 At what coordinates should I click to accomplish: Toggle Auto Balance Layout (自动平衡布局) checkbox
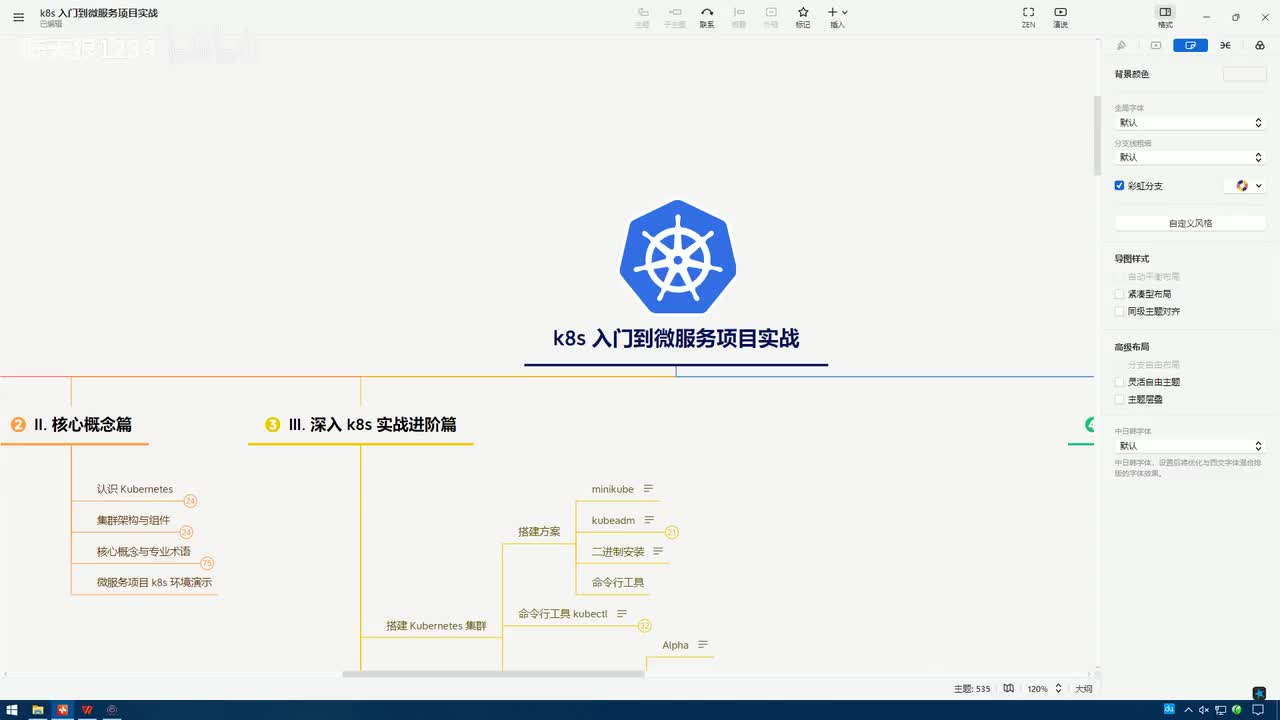click(x=1119, y=276)
